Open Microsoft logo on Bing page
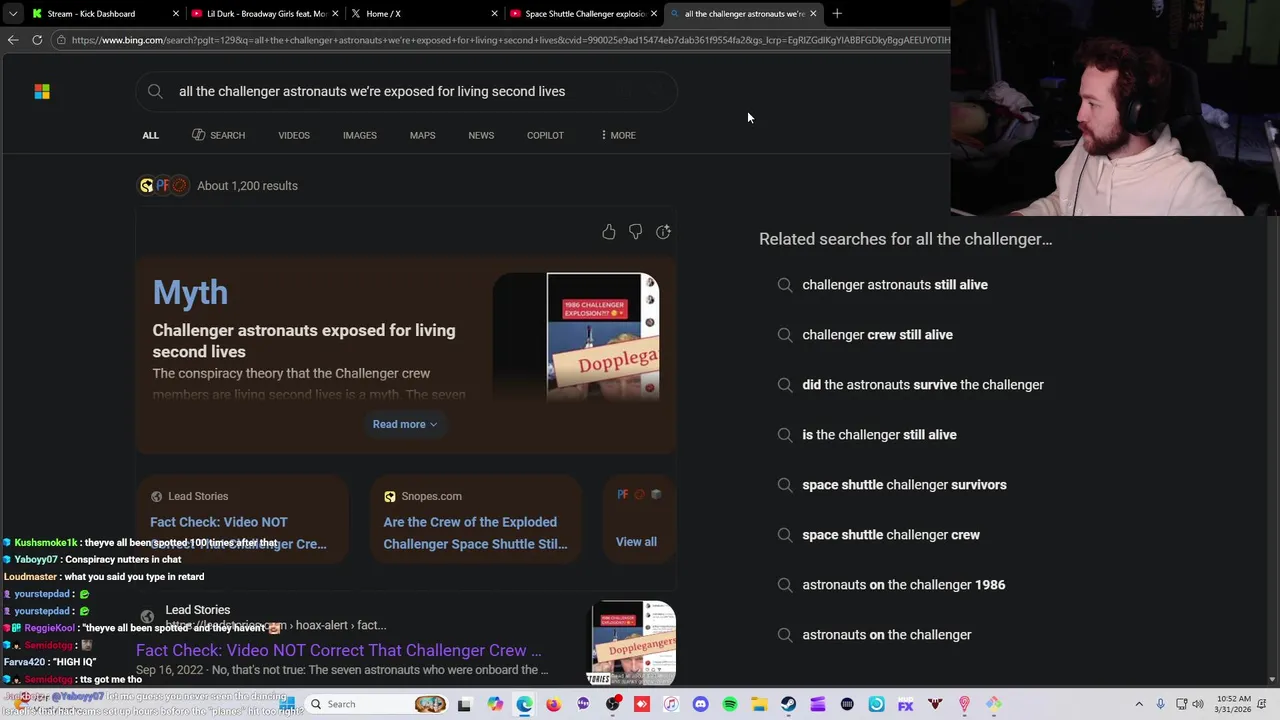The height and width of the screenshot is (720, 1280). pos(42,91)
